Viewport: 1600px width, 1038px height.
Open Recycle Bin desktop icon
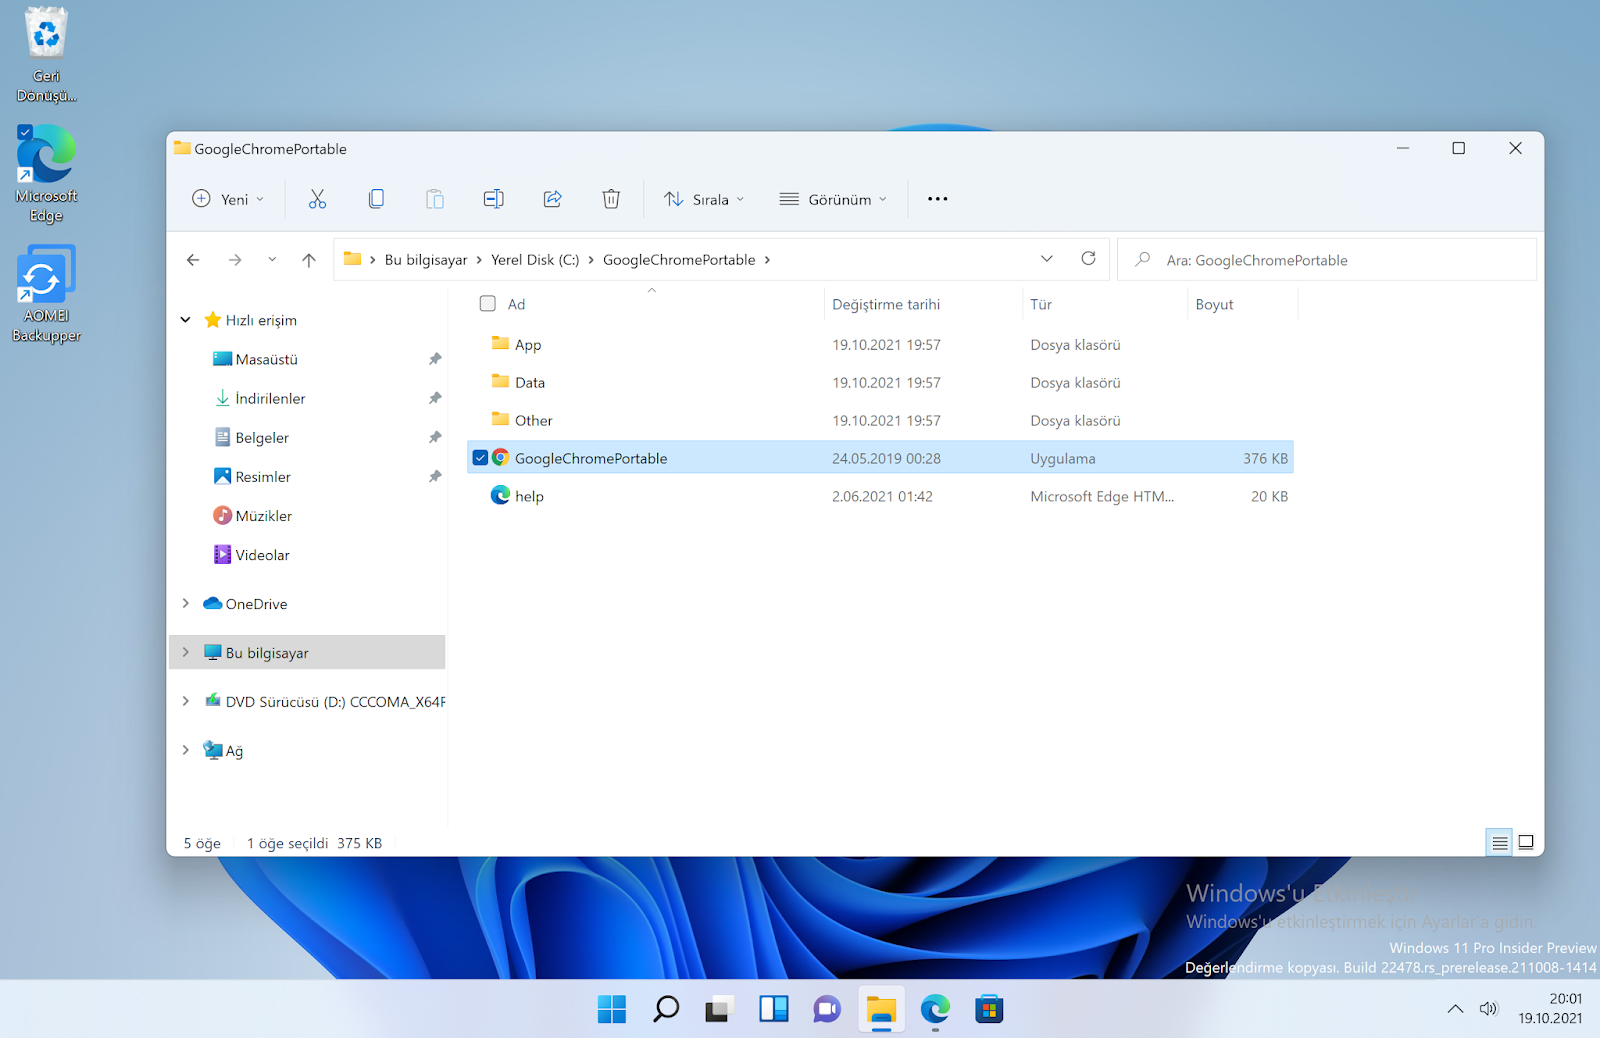pos(46,55)
